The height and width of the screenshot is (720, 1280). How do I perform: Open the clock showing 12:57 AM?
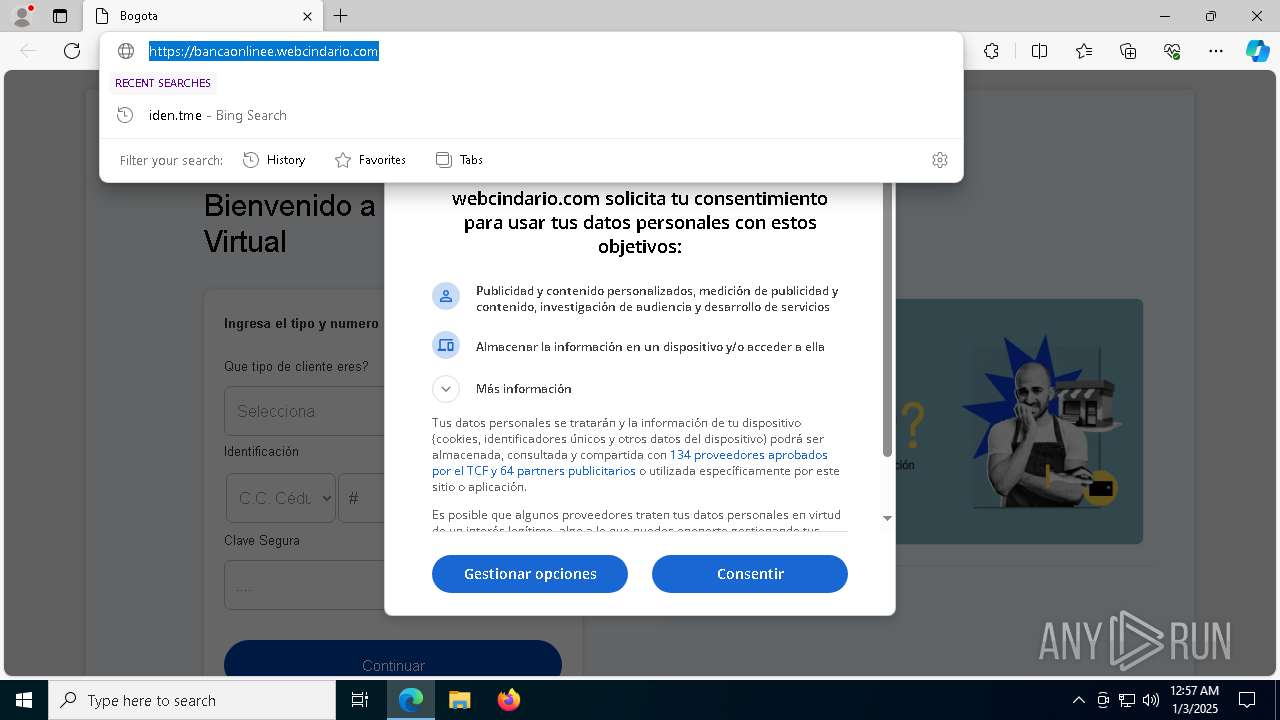(x=1194, y=700)
